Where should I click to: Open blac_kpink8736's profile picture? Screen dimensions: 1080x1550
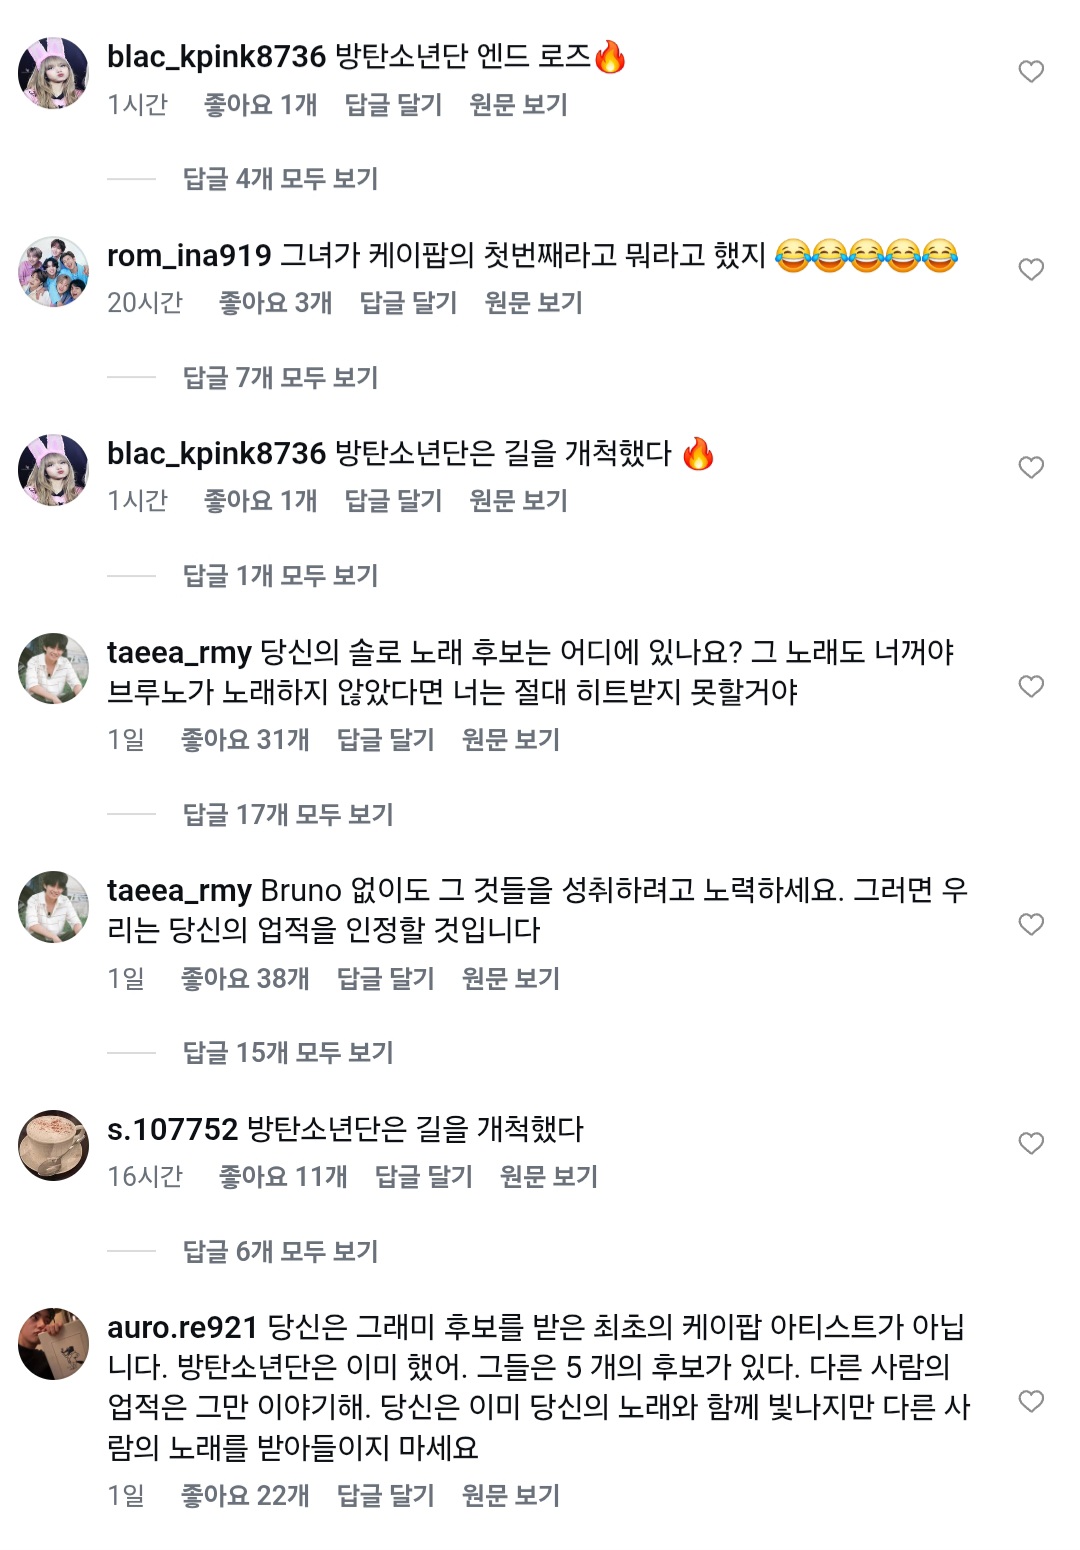pos(52,75)
